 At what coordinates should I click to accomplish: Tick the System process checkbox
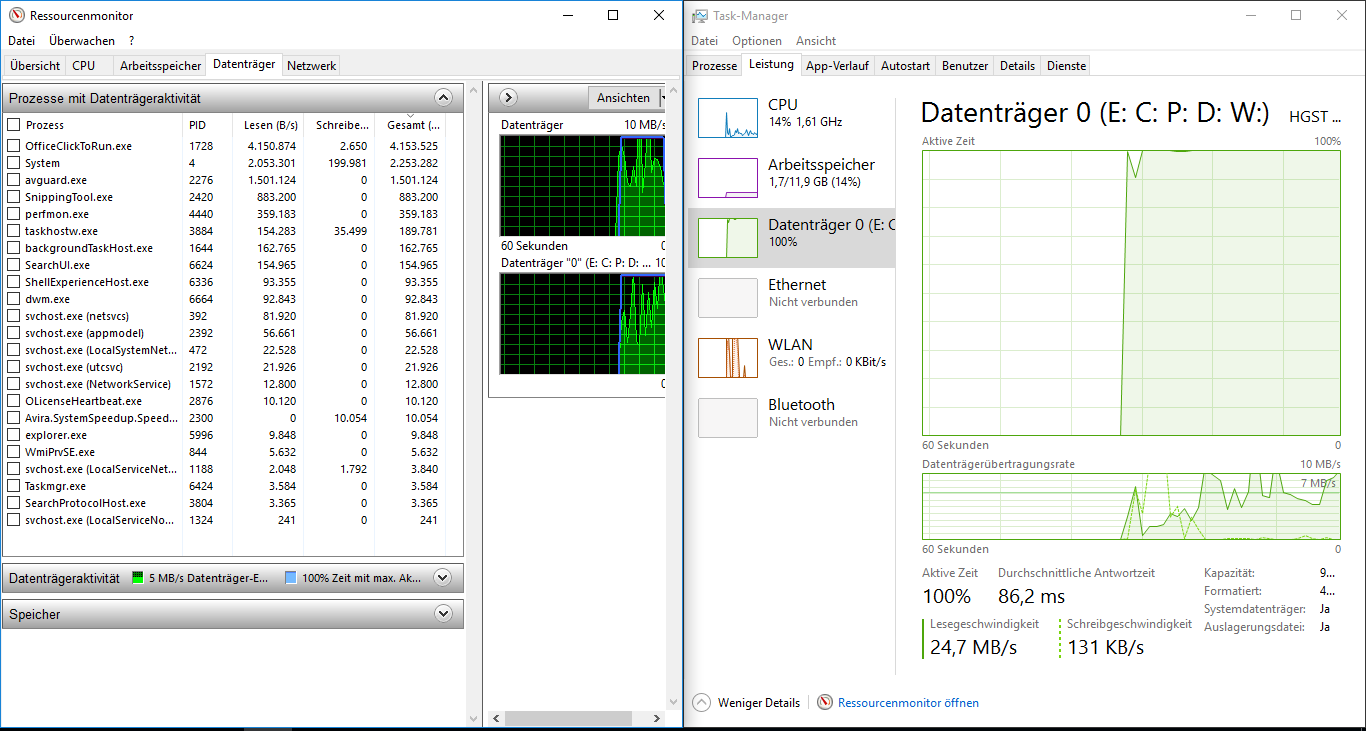coord(14,163)
